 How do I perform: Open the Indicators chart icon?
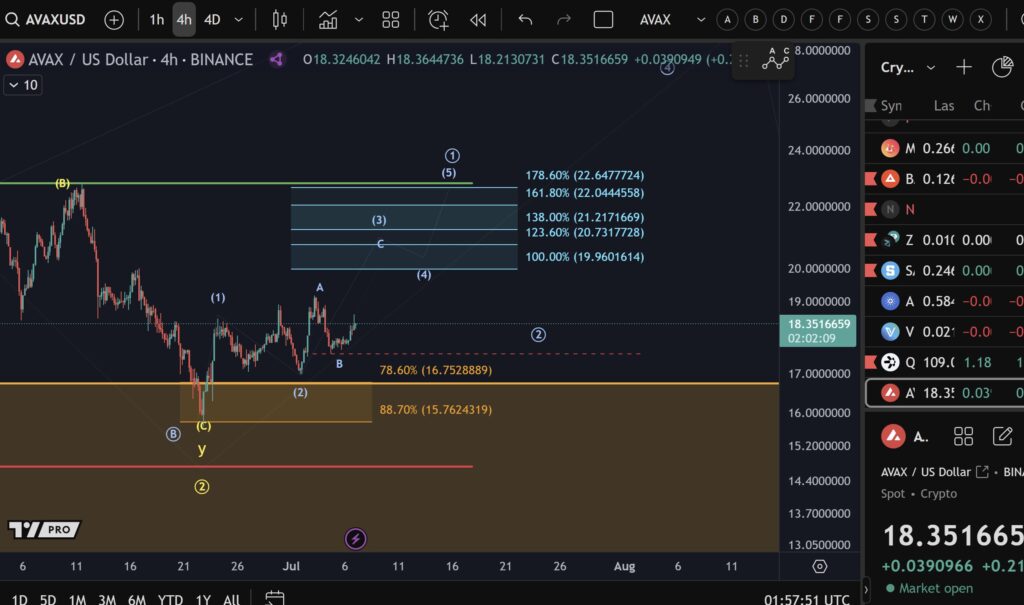pyautogui.click(x=328, y=20)
